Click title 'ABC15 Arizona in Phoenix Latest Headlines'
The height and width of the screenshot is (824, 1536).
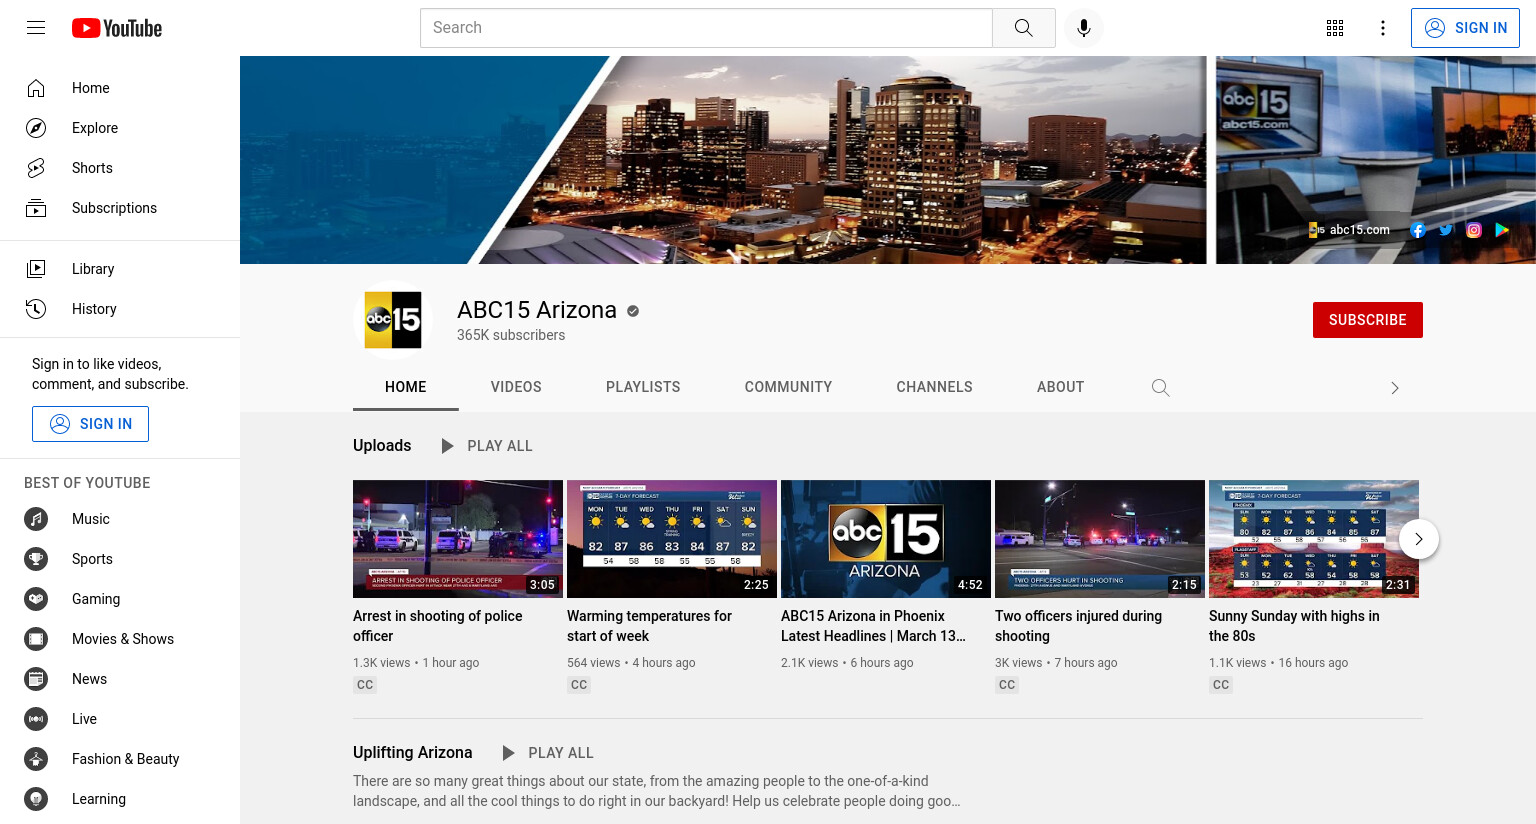coord(873,626)
